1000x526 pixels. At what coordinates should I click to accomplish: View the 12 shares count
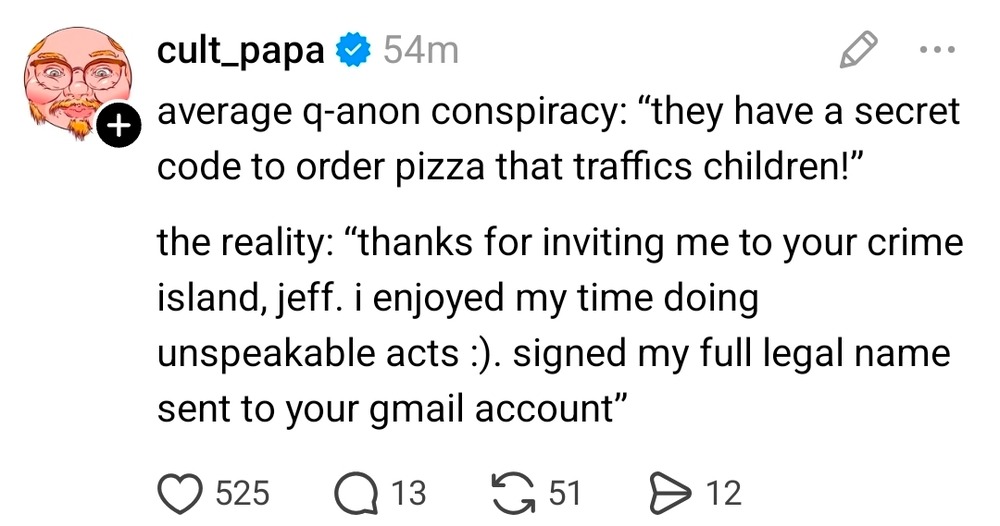tap(724, 493)
